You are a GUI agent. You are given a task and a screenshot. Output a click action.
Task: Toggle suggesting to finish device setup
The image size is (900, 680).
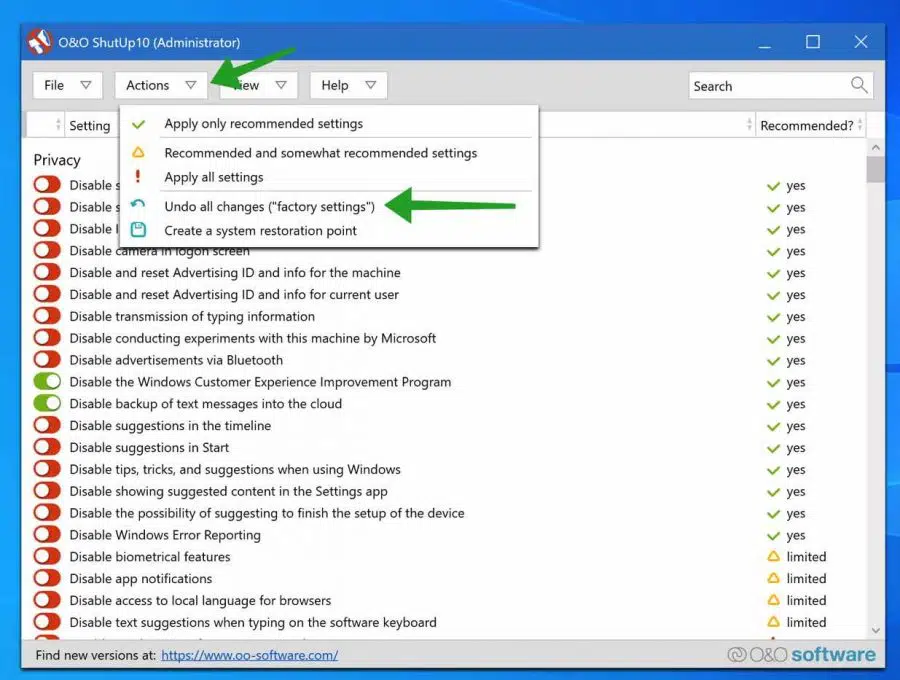pyautogui.click(x=47, y=512)
